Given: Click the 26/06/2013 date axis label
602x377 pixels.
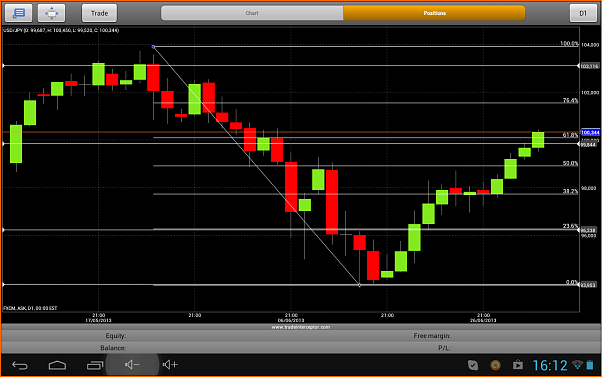Looking at the screenshot, I should (x=483, y=320).
